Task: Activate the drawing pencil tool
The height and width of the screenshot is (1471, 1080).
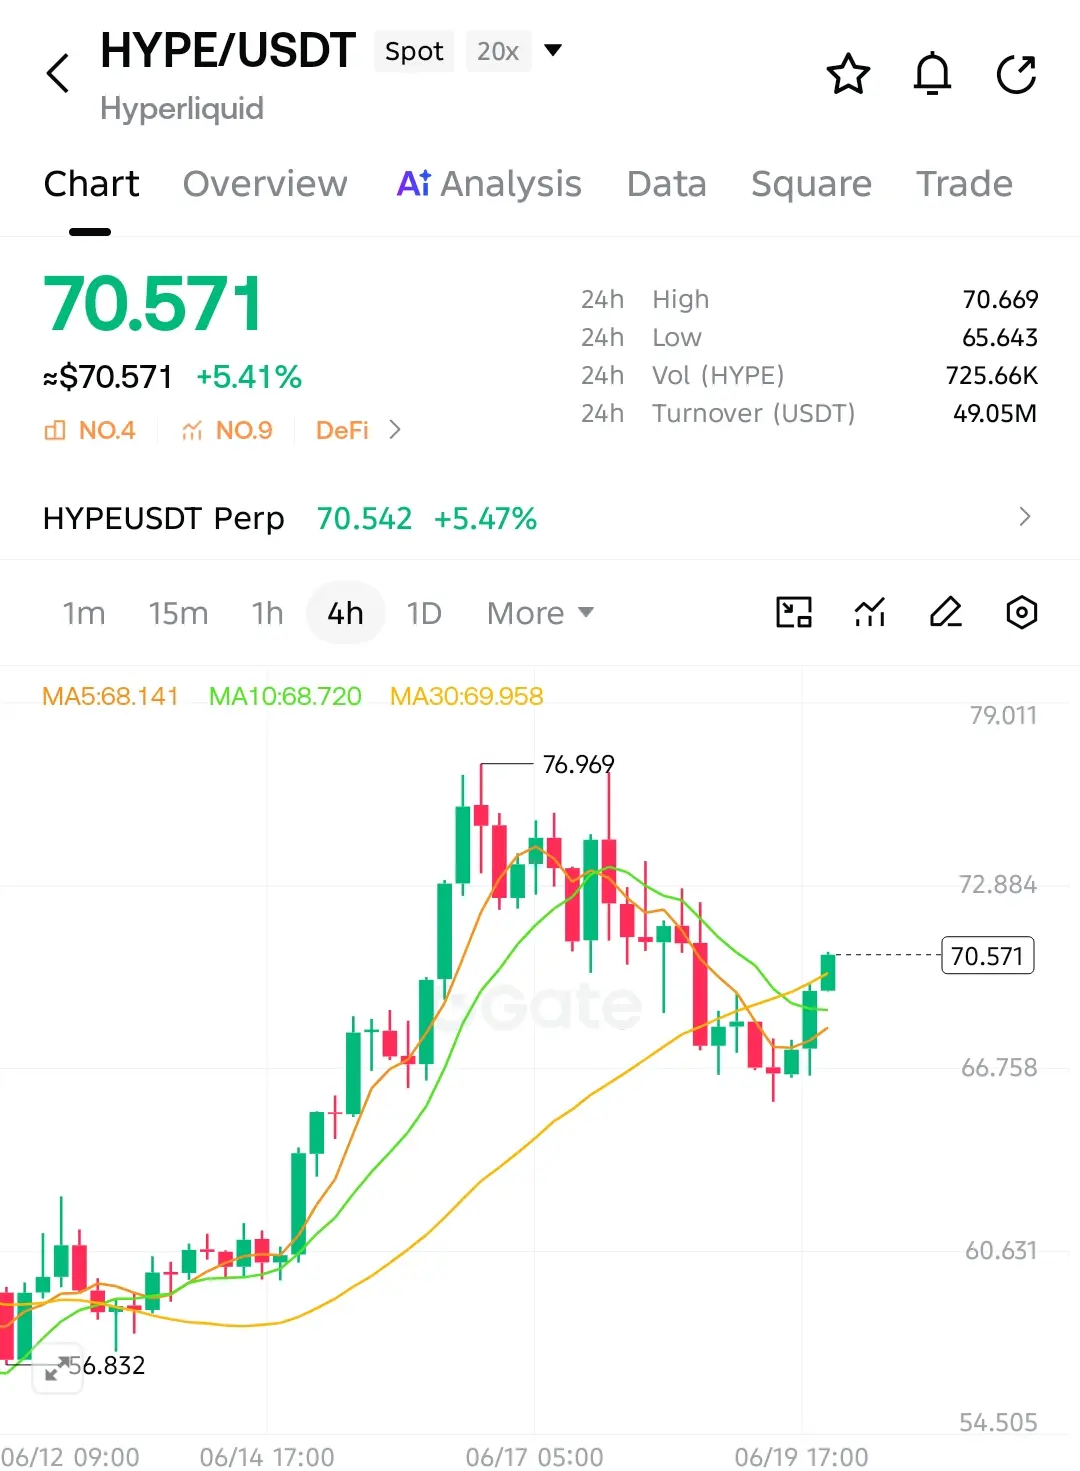Action: pos(946,612)
